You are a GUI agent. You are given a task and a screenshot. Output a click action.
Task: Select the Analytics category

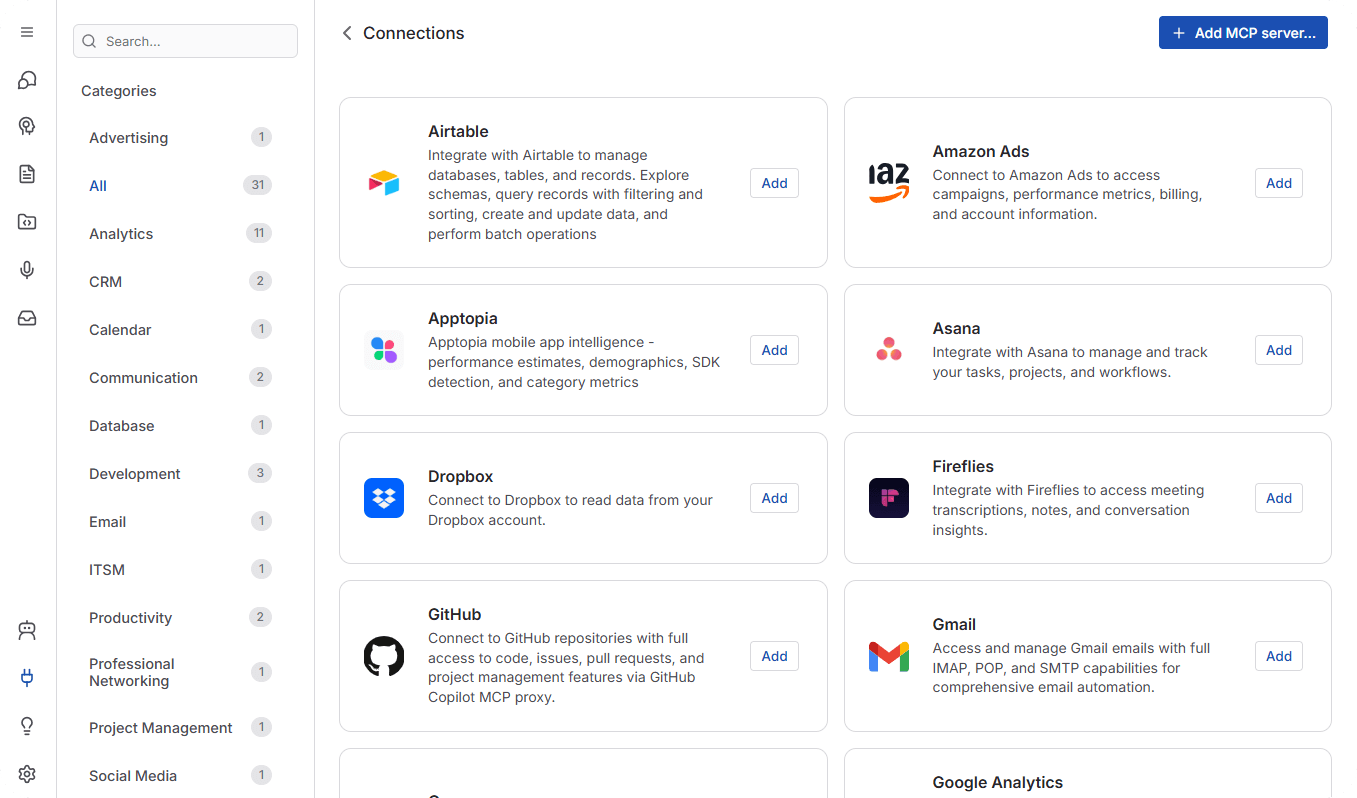coord(121,234)
